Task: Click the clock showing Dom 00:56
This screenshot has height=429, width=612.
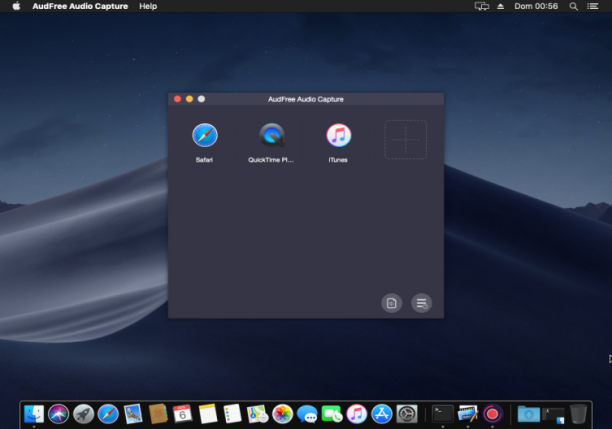Action: click(x=536, y=6)
